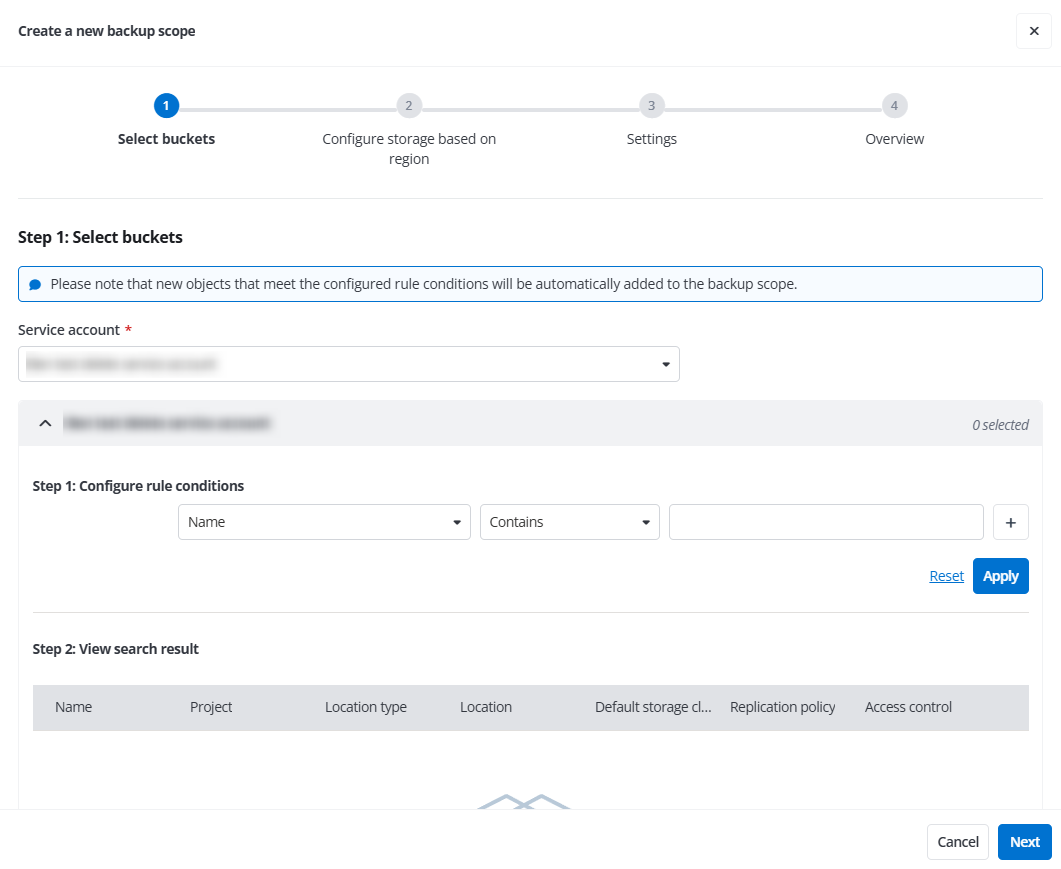The width and height of the screenshot is (1061, 869).
Task: Click the step 1 Select buckets circle
Action: (x=166, y=105)
